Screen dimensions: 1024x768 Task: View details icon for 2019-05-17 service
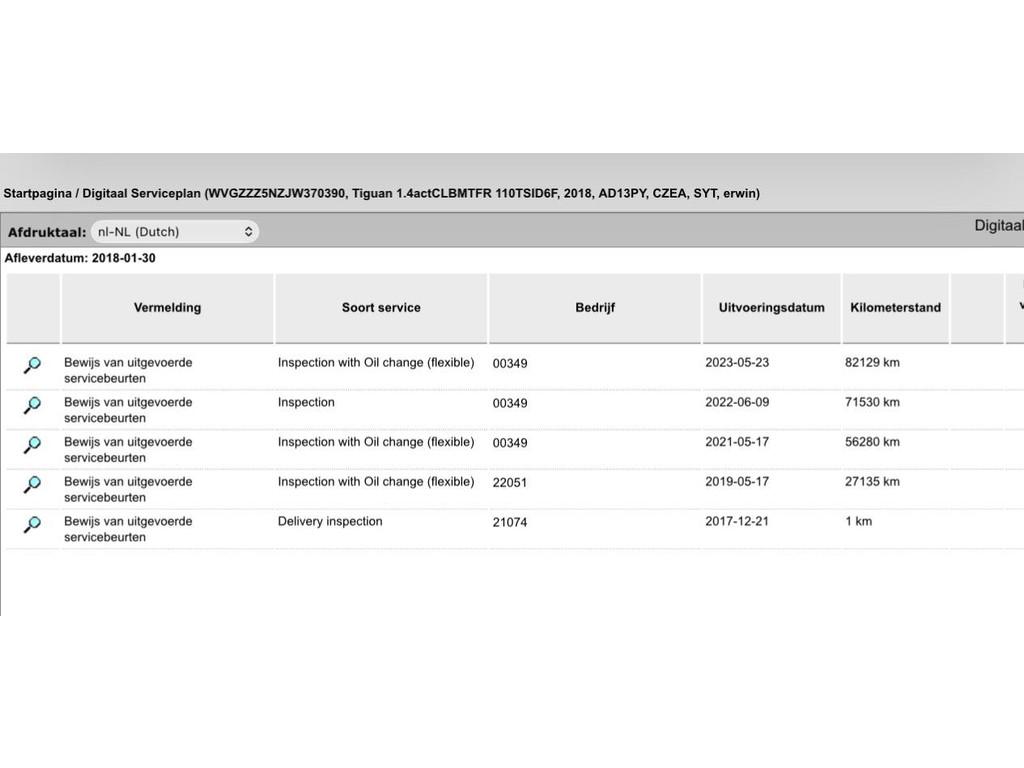[x=32, y=484]
